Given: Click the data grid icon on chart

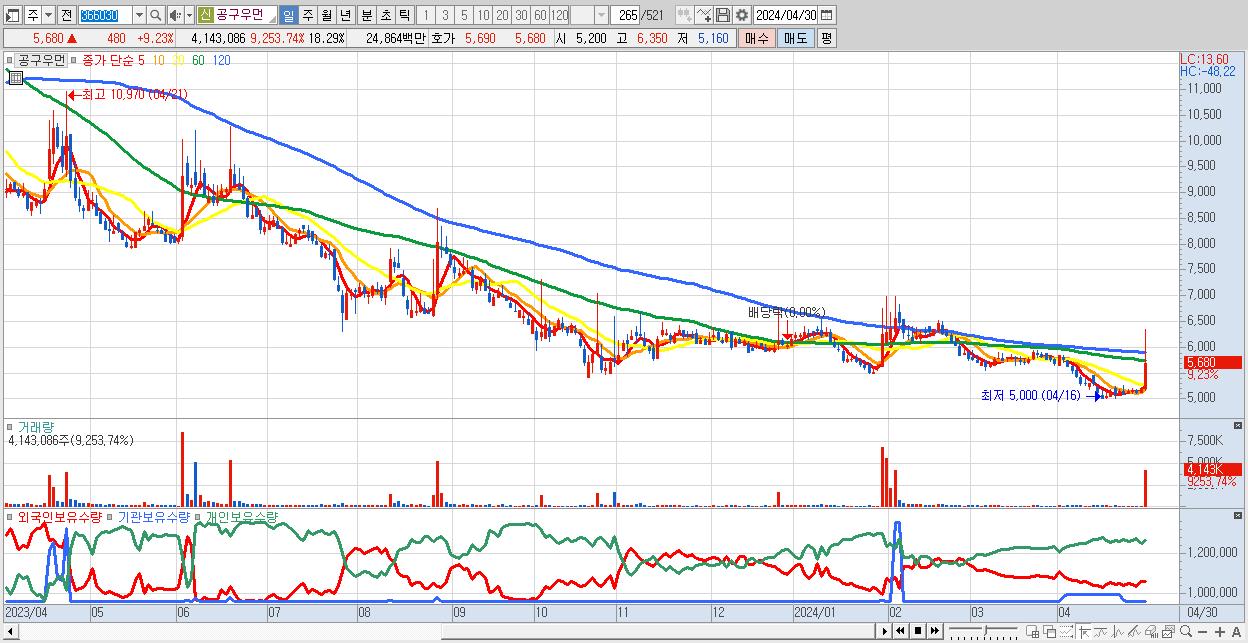Looking at the screenshot, I should 15,77.
